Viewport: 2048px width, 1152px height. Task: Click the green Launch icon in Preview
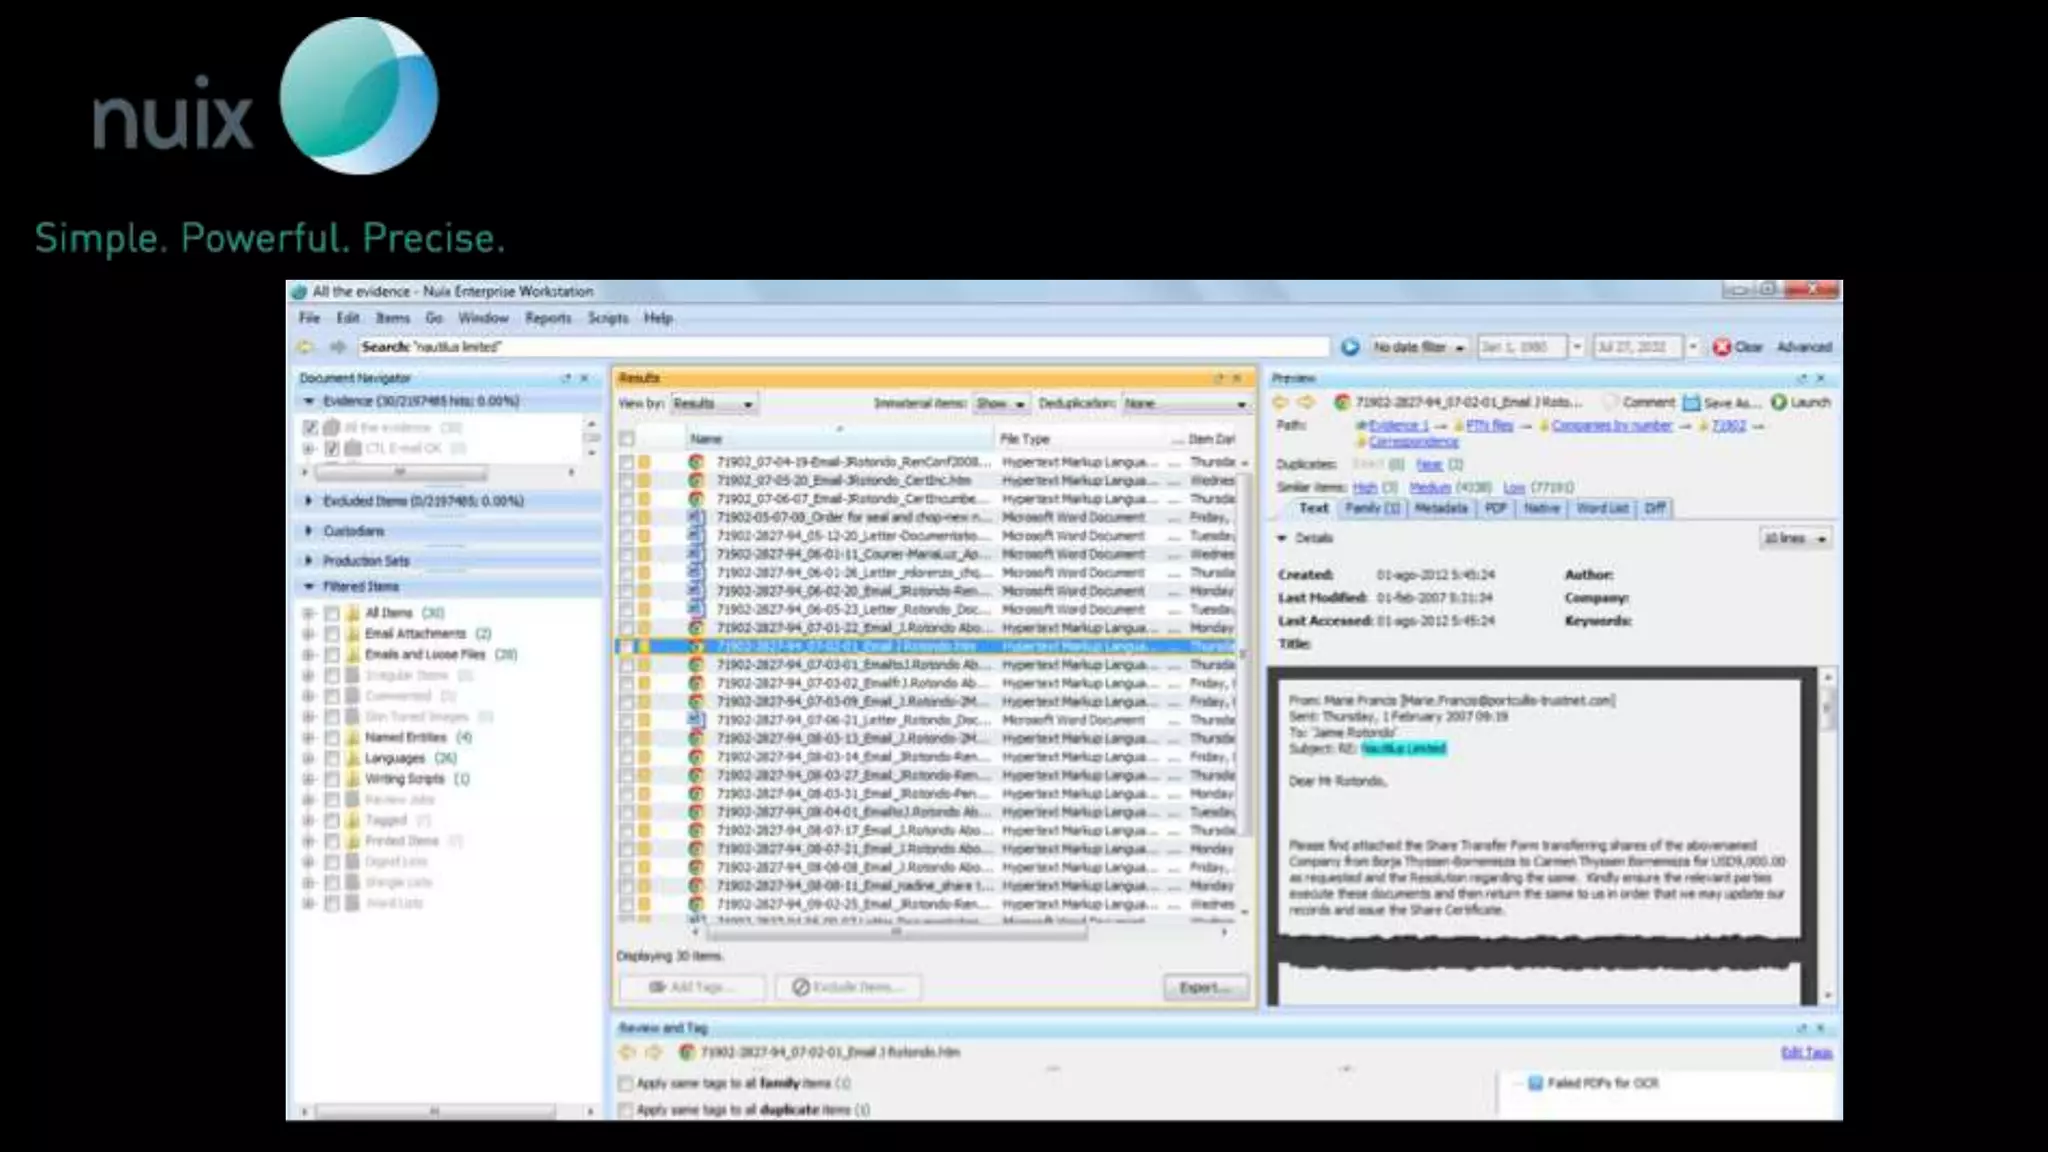pyautogui.click(x=1779, y=402)
